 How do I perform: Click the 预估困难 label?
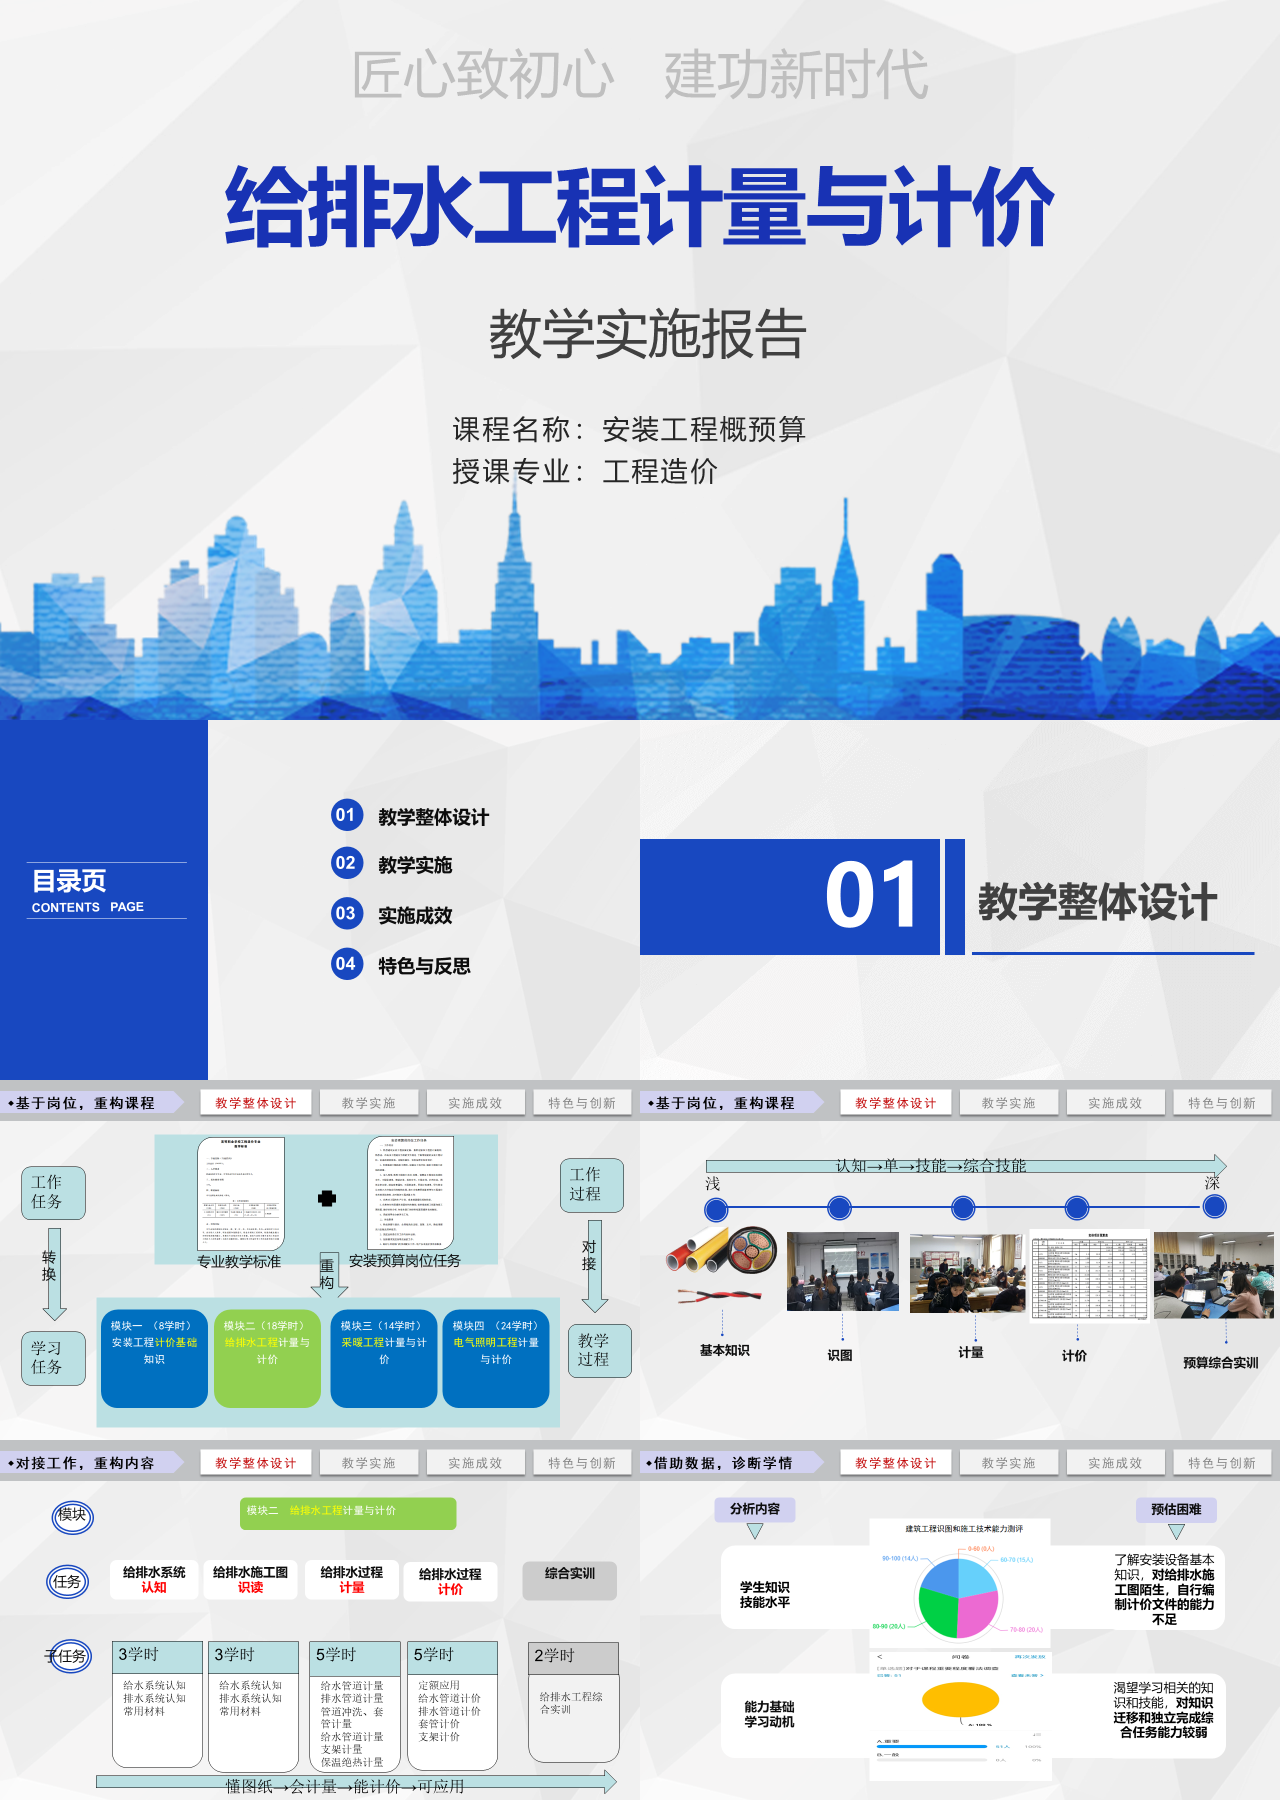point(1176,1509)
